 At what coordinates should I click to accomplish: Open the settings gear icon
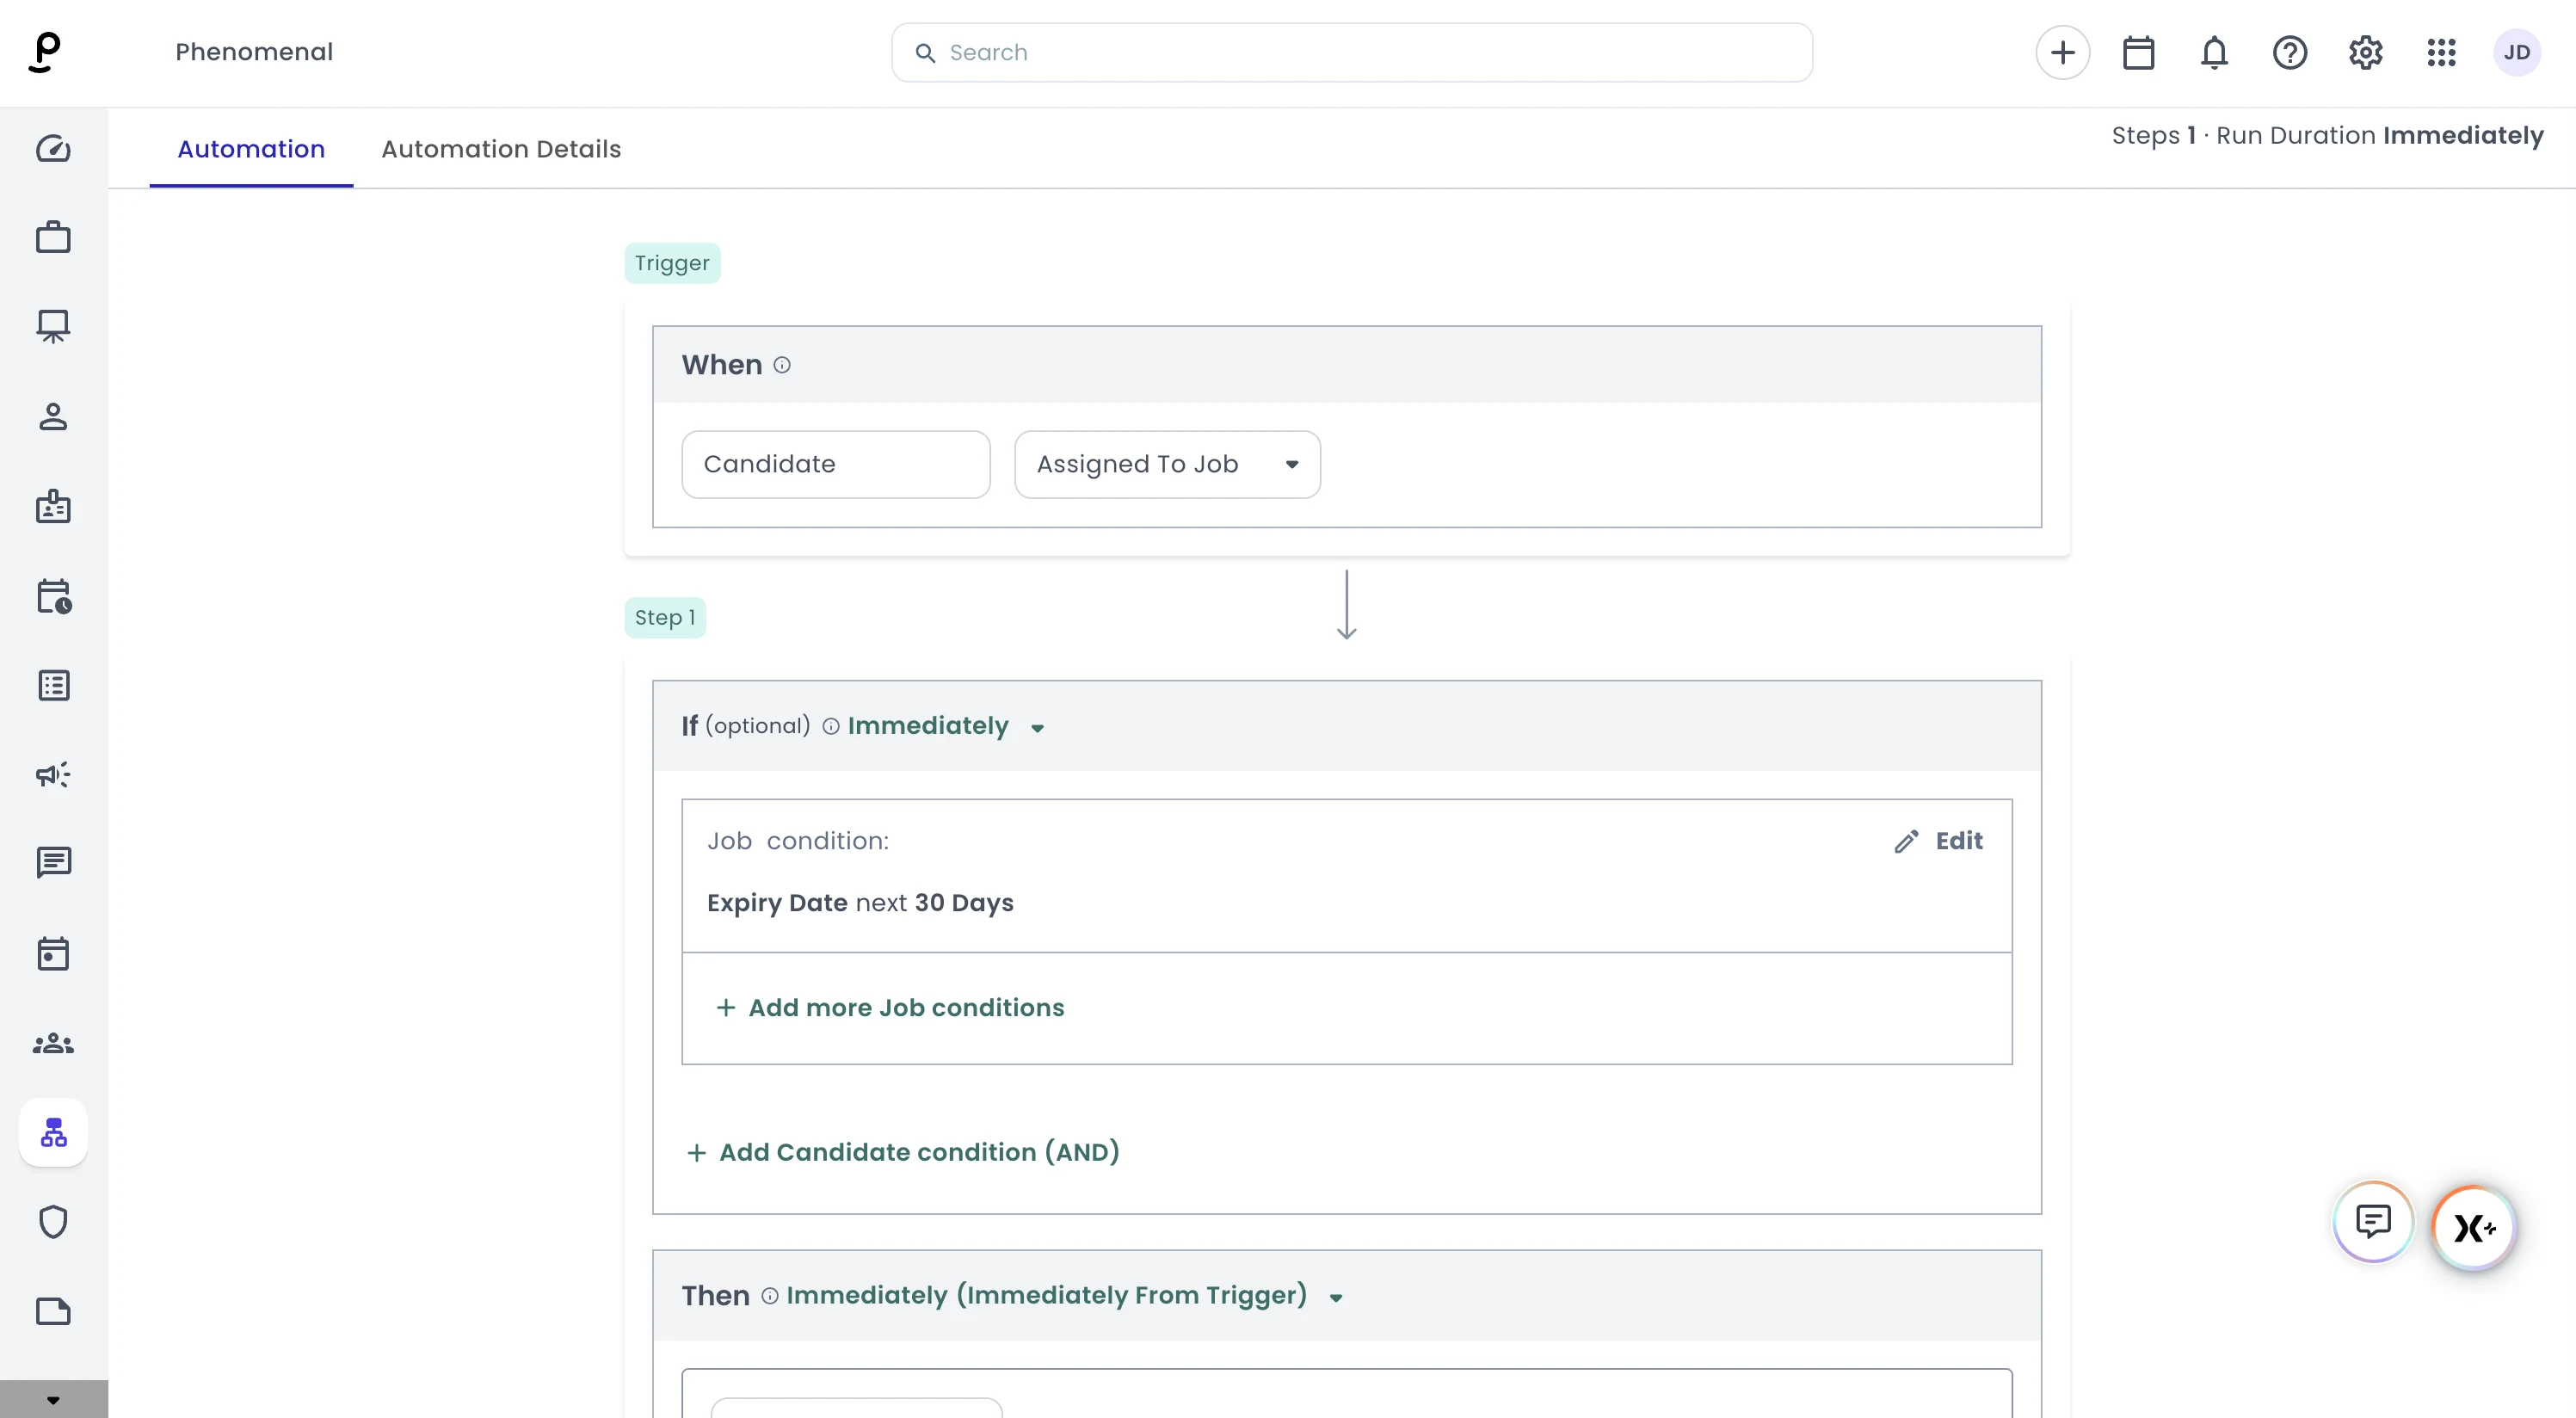(x=2366, y=52)
